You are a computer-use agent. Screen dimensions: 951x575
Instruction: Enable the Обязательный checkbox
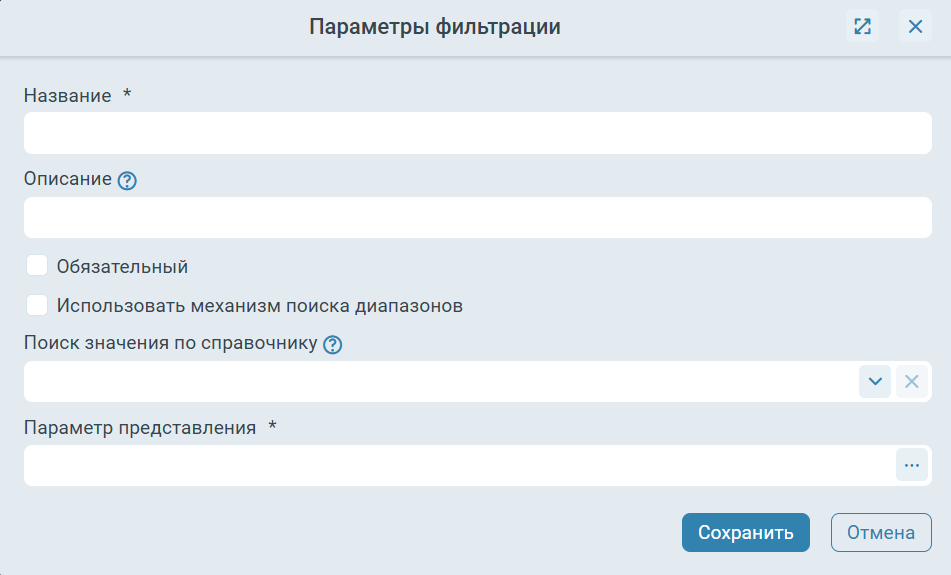click(x=37, y=266)
